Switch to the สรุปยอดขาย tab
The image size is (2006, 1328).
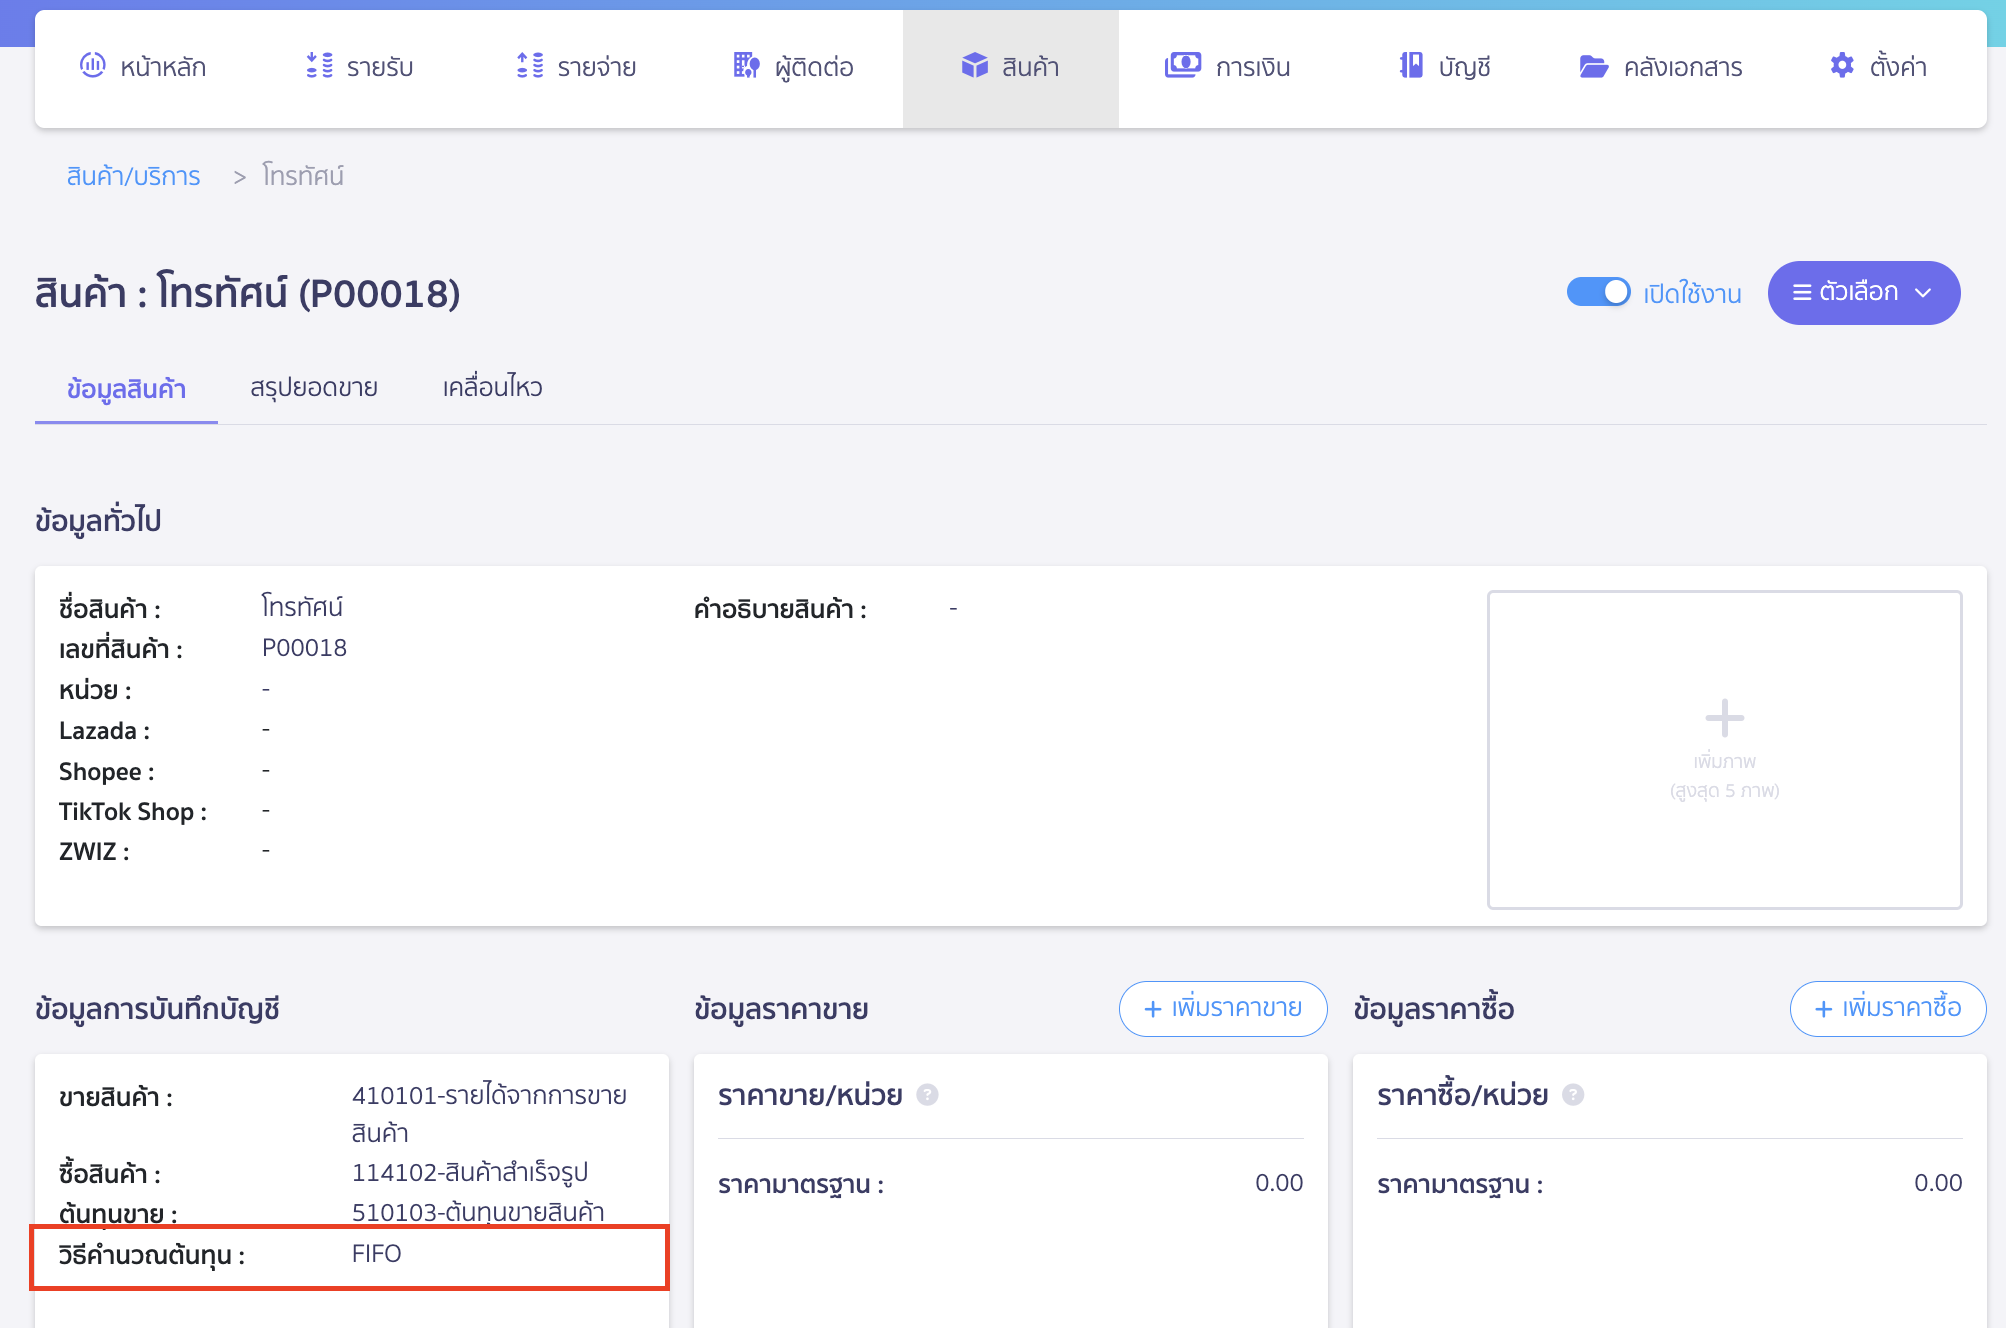[314, 388]
